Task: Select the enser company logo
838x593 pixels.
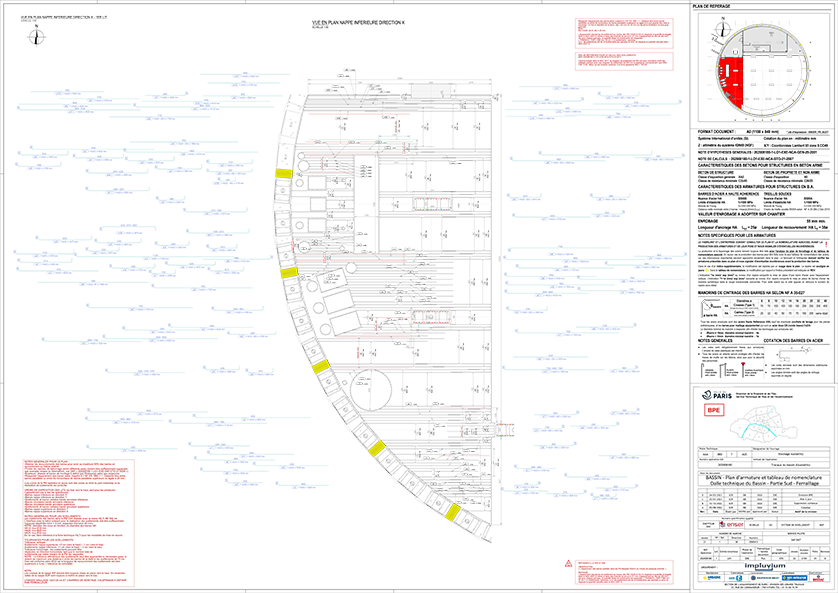Action: [733, 524]
